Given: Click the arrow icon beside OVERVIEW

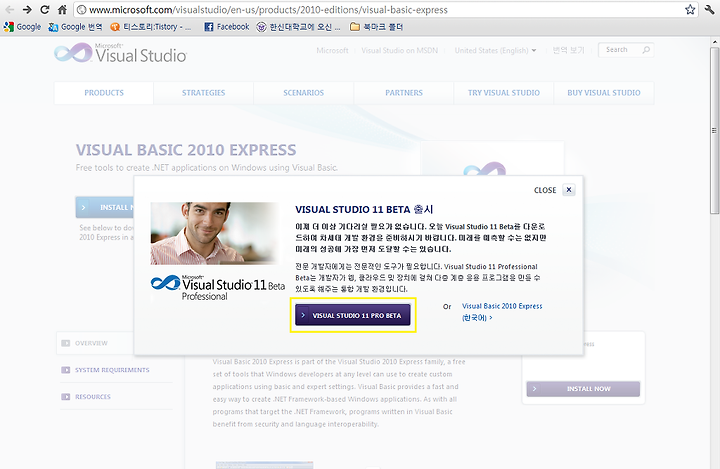Looking at the screenshot, I should coord(66,343).
